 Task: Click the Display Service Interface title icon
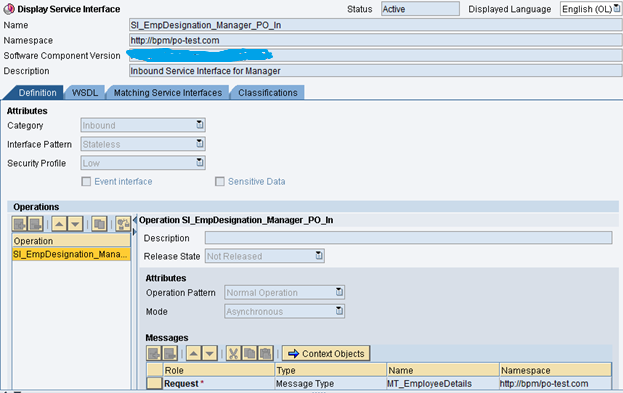coord(9,8)
